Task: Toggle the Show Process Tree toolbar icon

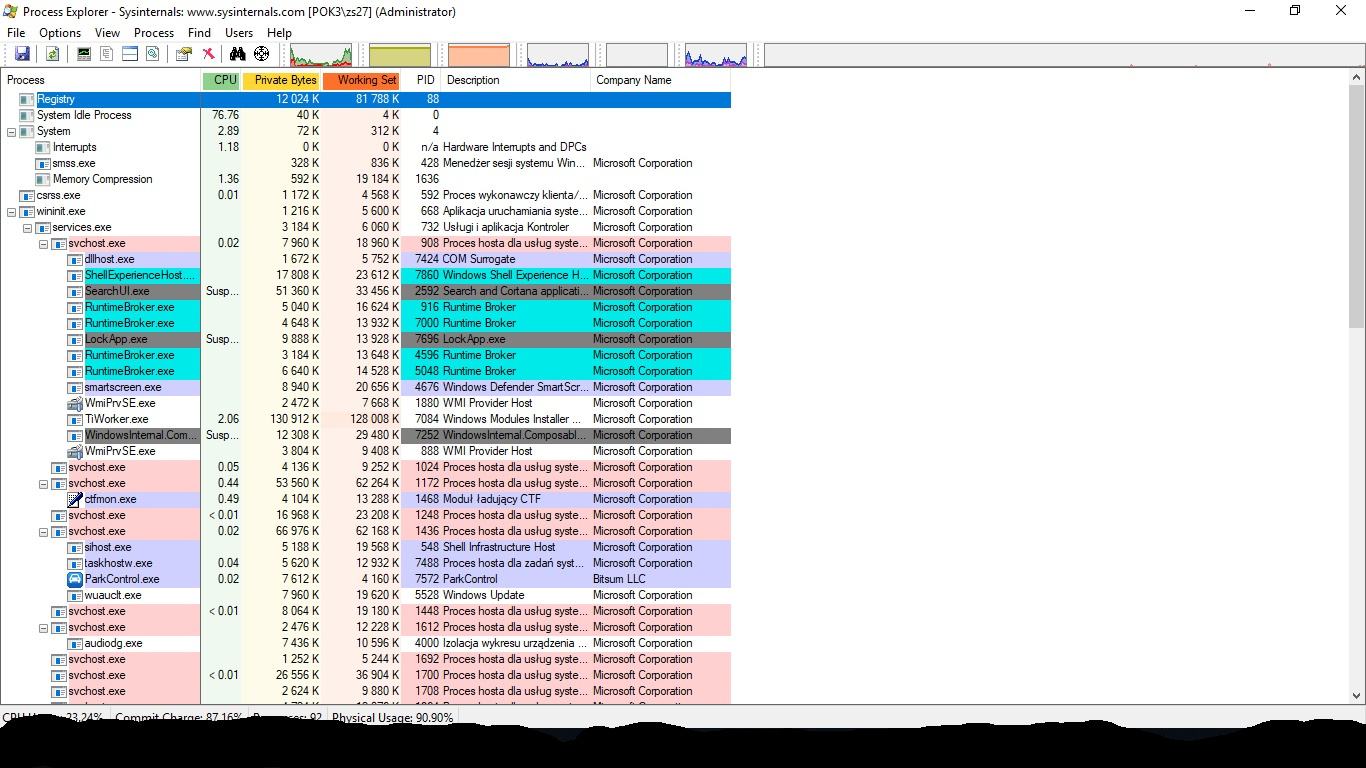Action: pyautogui.click(x=107, y=54)
